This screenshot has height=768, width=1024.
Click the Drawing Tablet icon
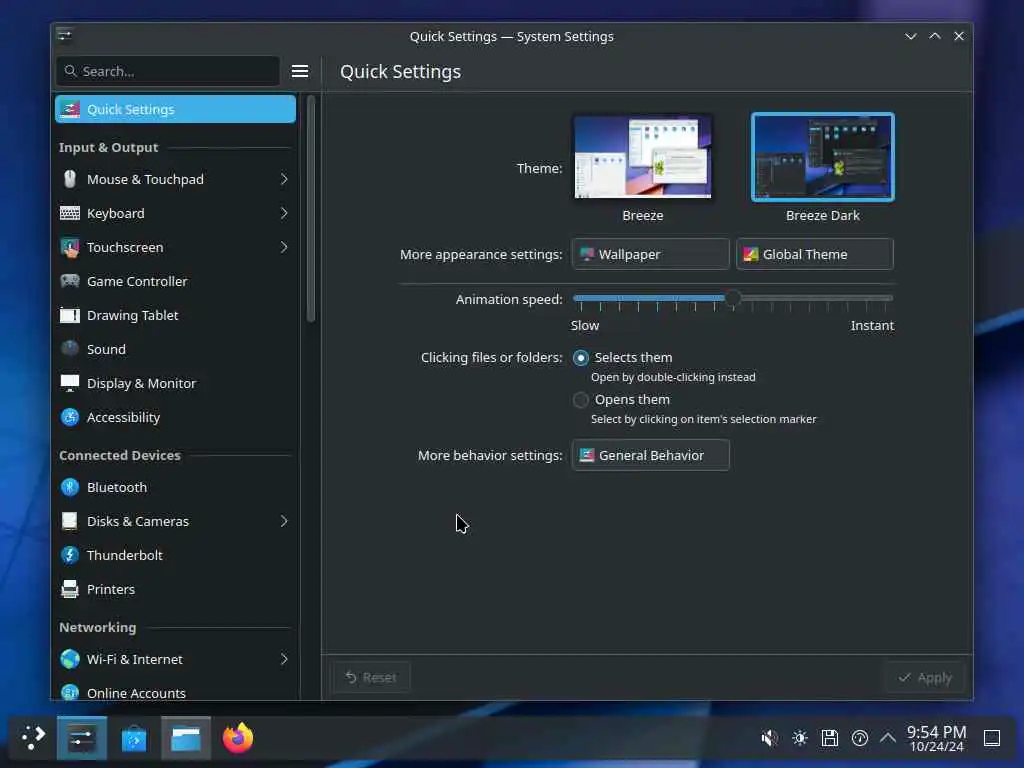[70, 315]
